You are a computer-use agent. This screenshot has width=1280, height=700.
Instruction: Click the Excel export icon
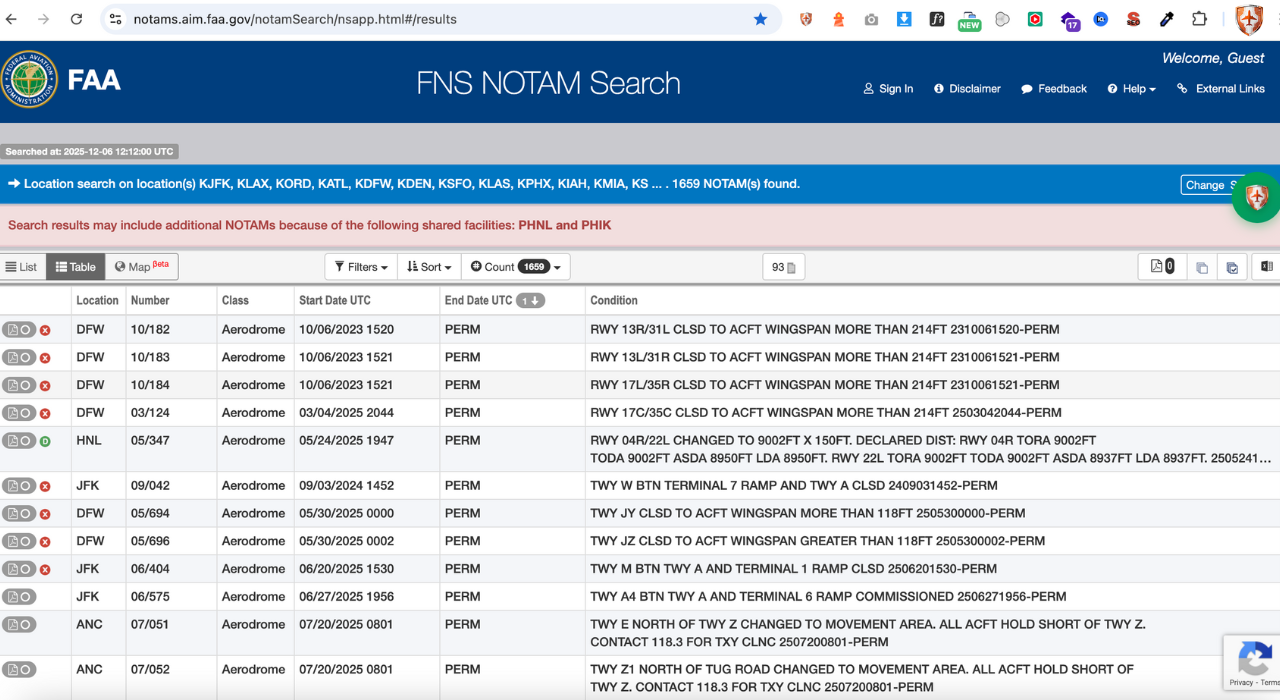1267,266
